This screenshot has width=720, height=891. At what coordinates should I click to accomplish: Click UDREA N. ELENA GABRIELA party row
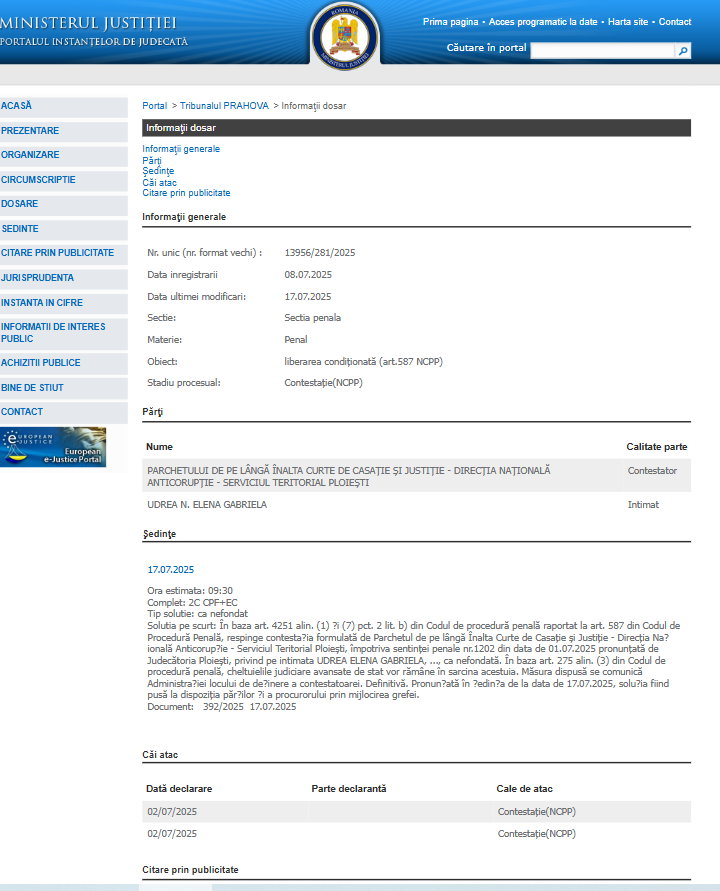tap(417, 505)
